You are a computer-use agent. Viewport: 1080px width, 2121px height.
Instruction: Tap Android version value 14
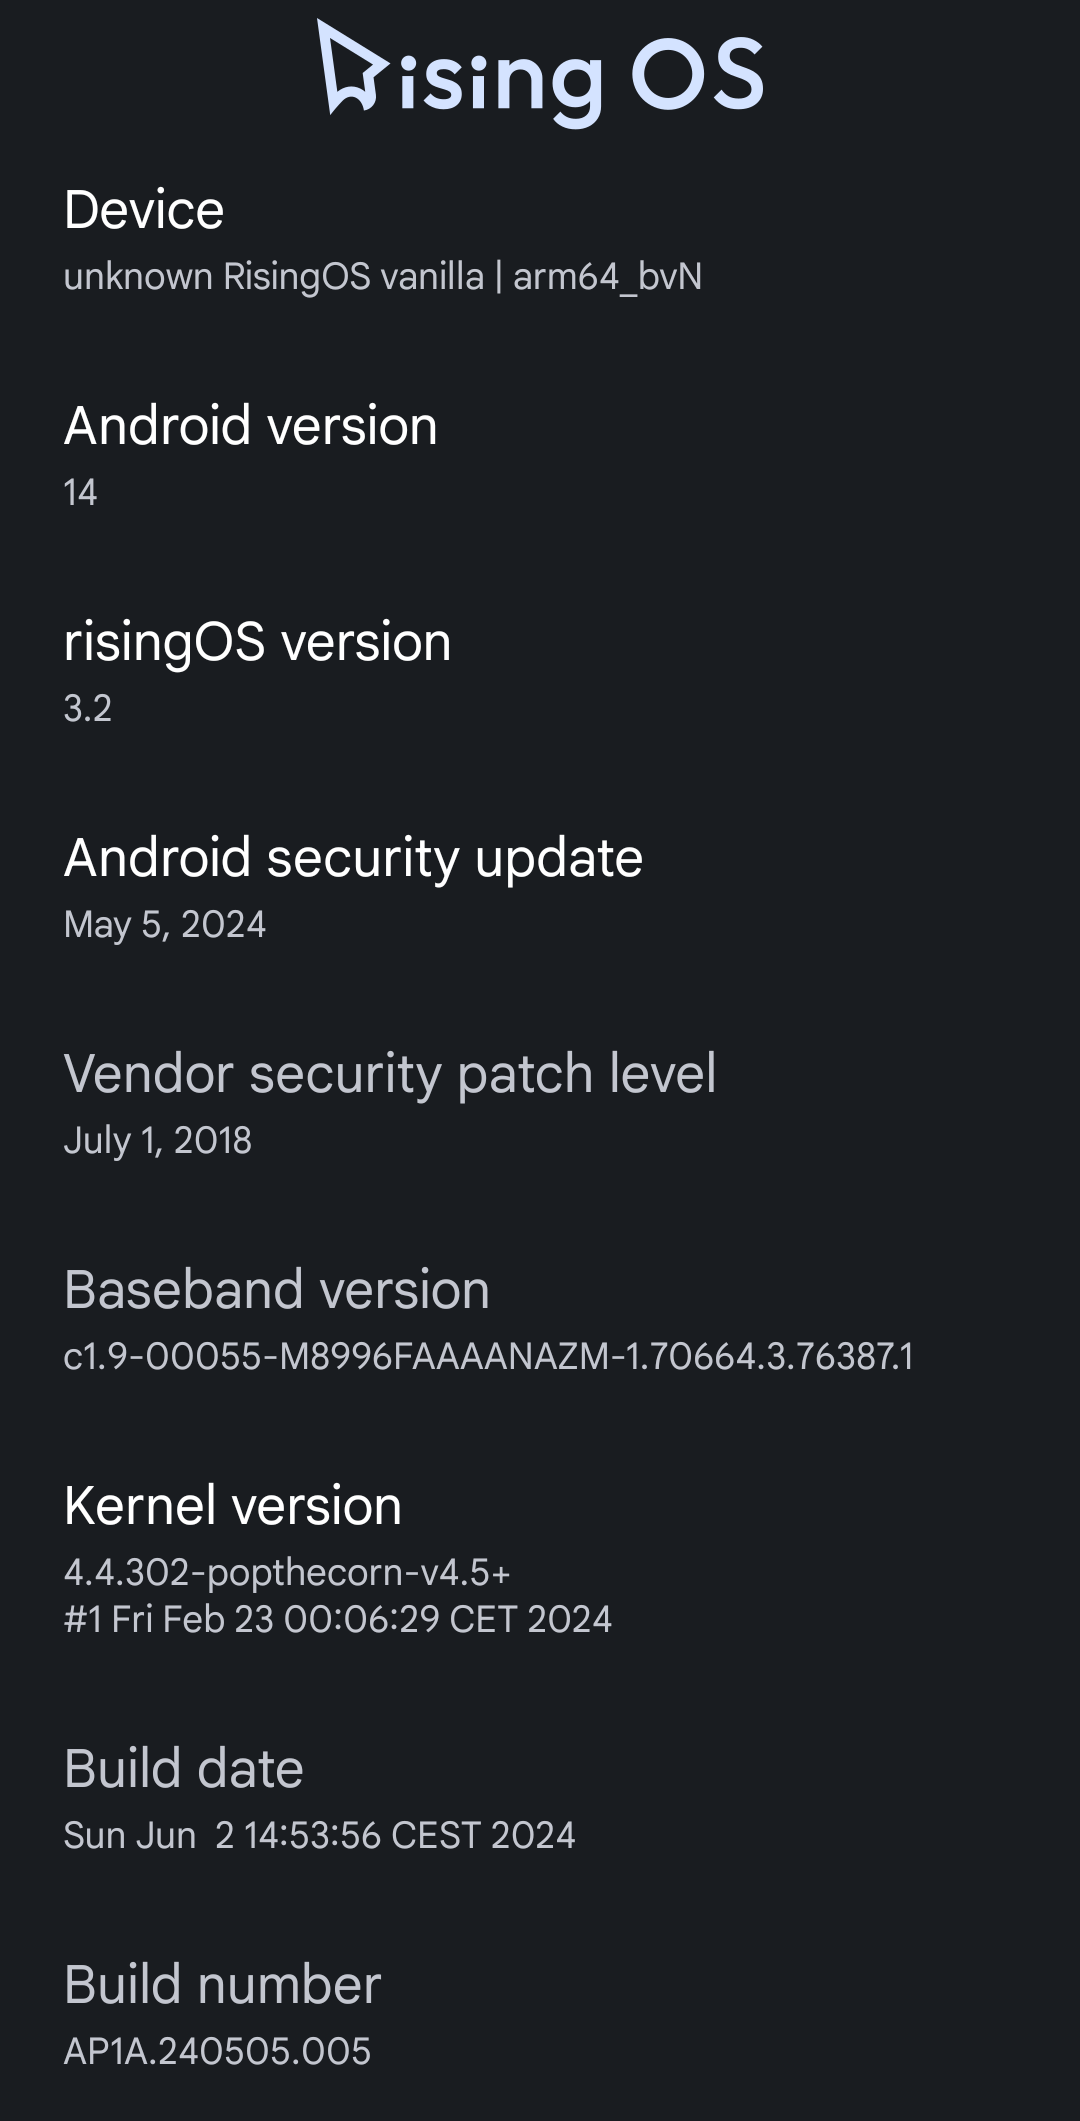(80, 492)
